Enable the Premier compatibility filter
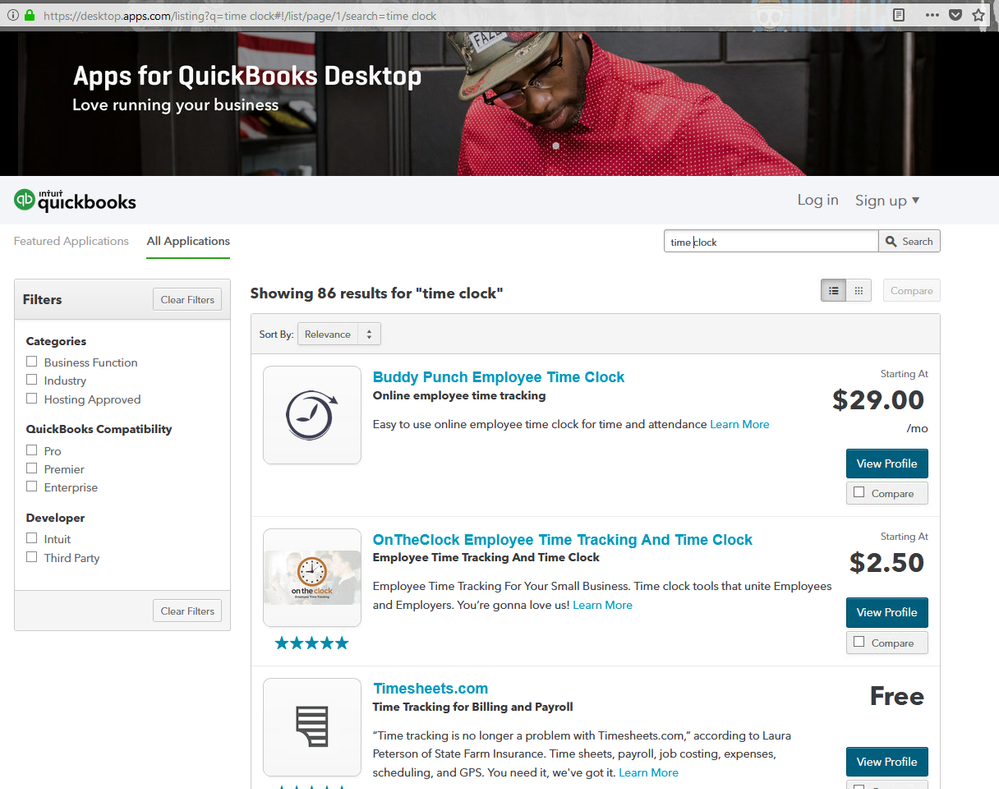This screenshot has width=999, height=789. (x=31, y=468)
